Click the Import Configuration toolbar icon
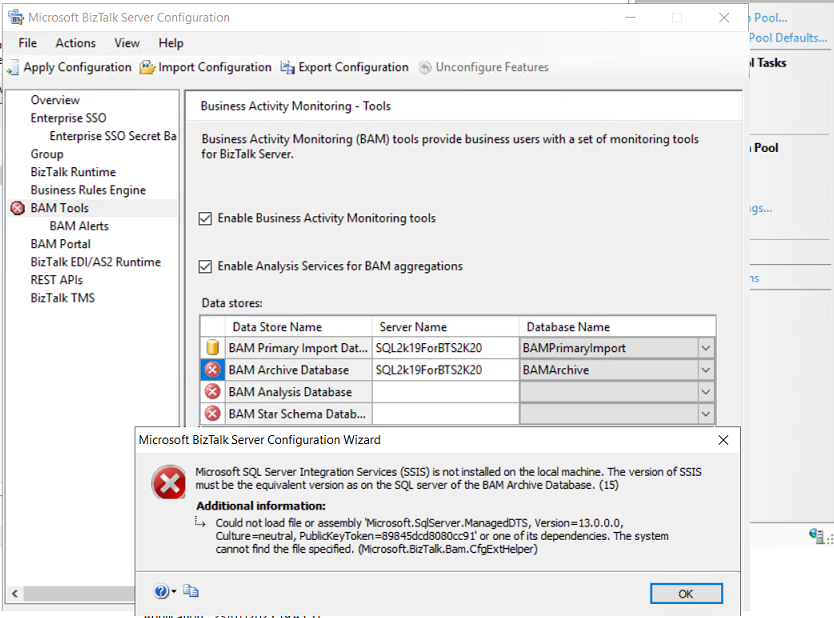Viewport: 834px width, 618px height. 146,67
